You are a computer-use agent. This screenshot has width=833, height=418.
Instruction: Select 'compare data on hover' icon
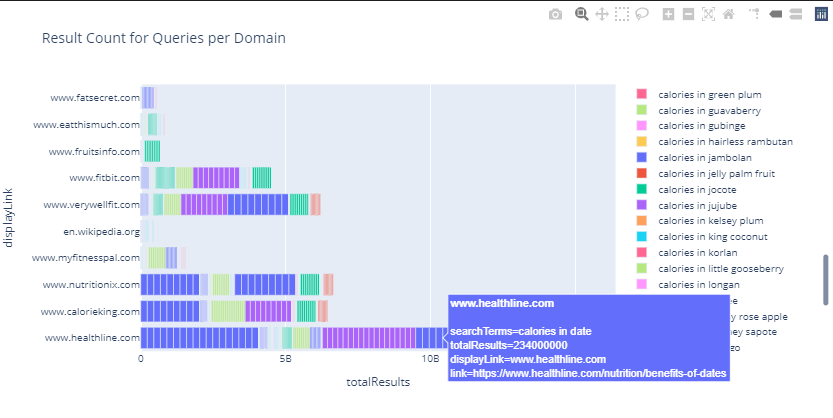pos(795,14)
